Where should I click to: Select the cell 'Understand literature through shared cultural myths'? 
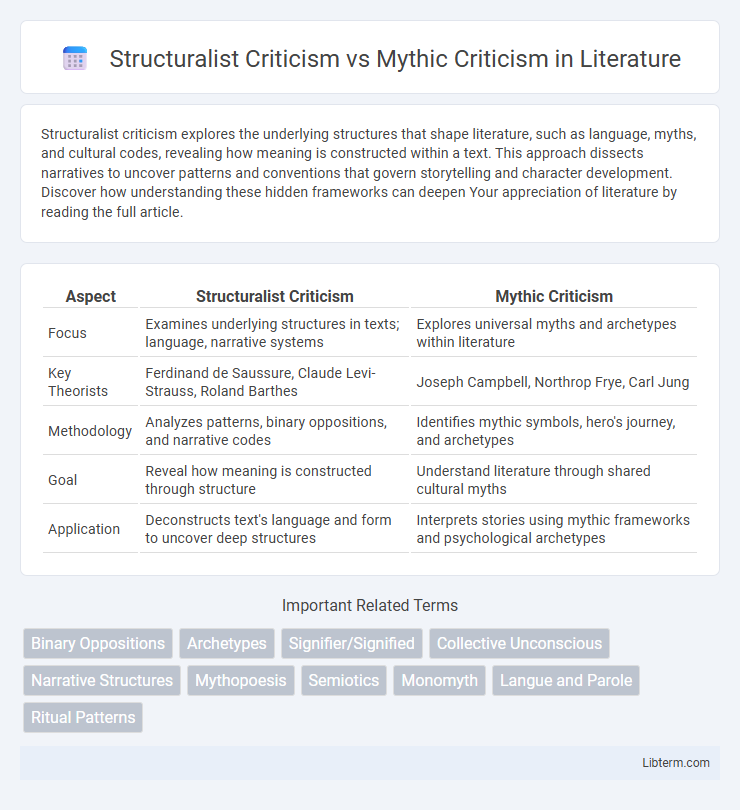[554, 480]
